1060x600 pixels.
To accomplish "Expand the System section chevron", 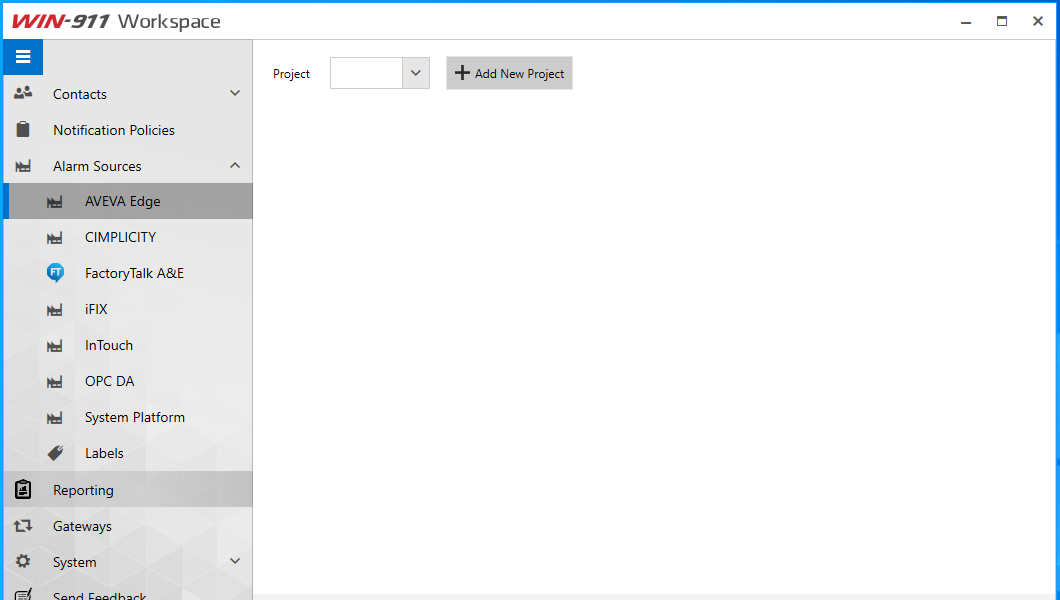I will pos(235,561).
